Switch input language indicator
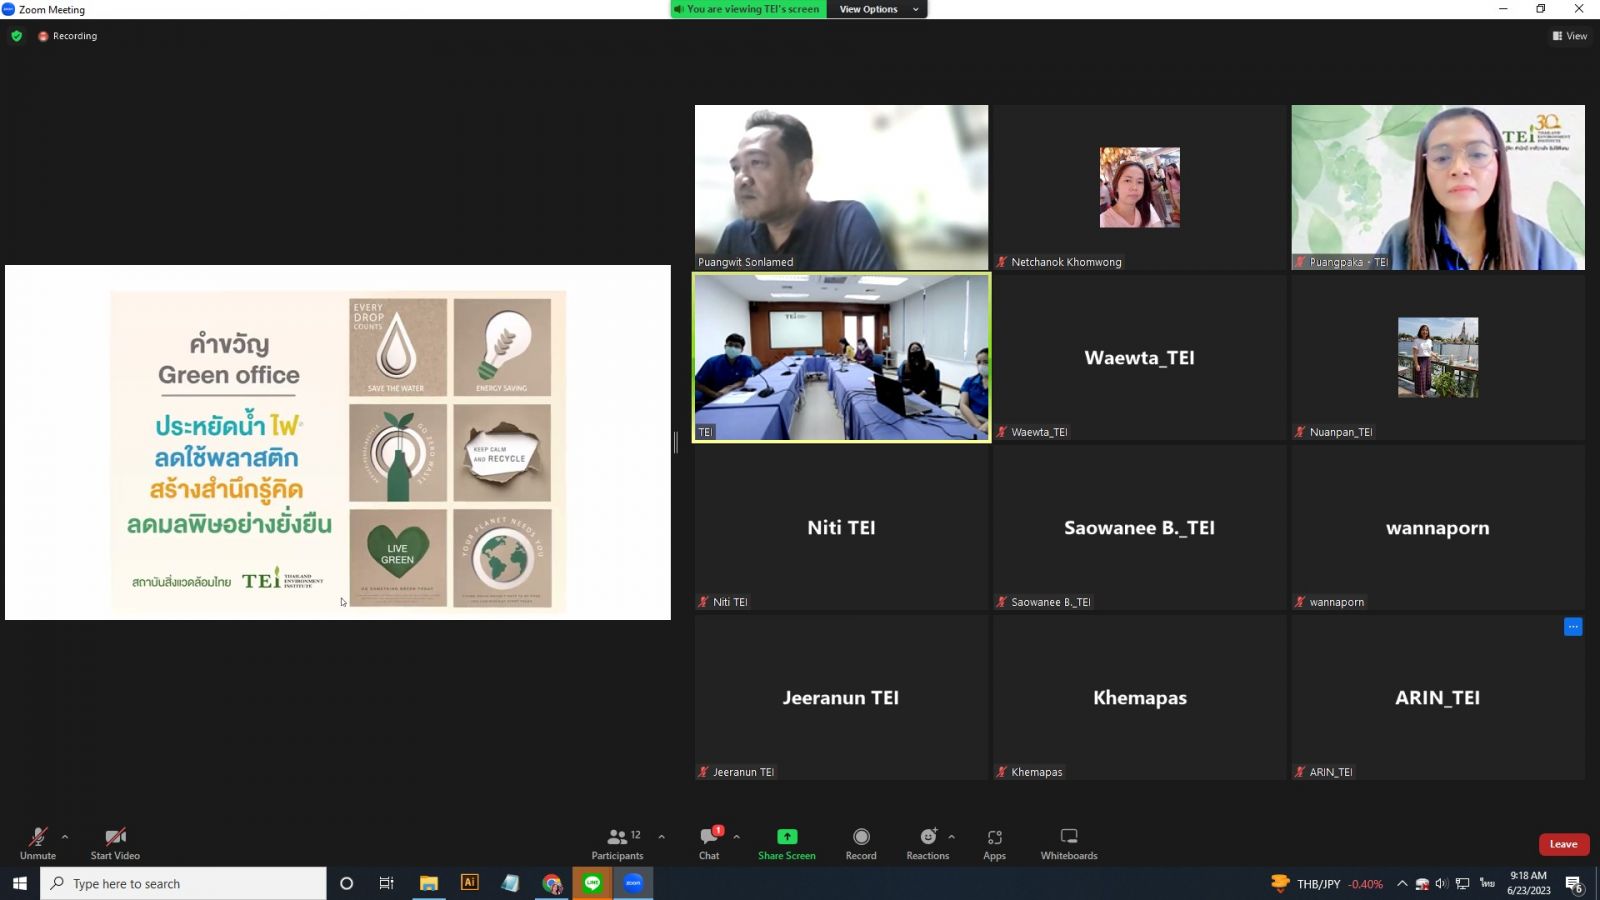Viewport: 1600px width, 900px height. click(1487, 884)
